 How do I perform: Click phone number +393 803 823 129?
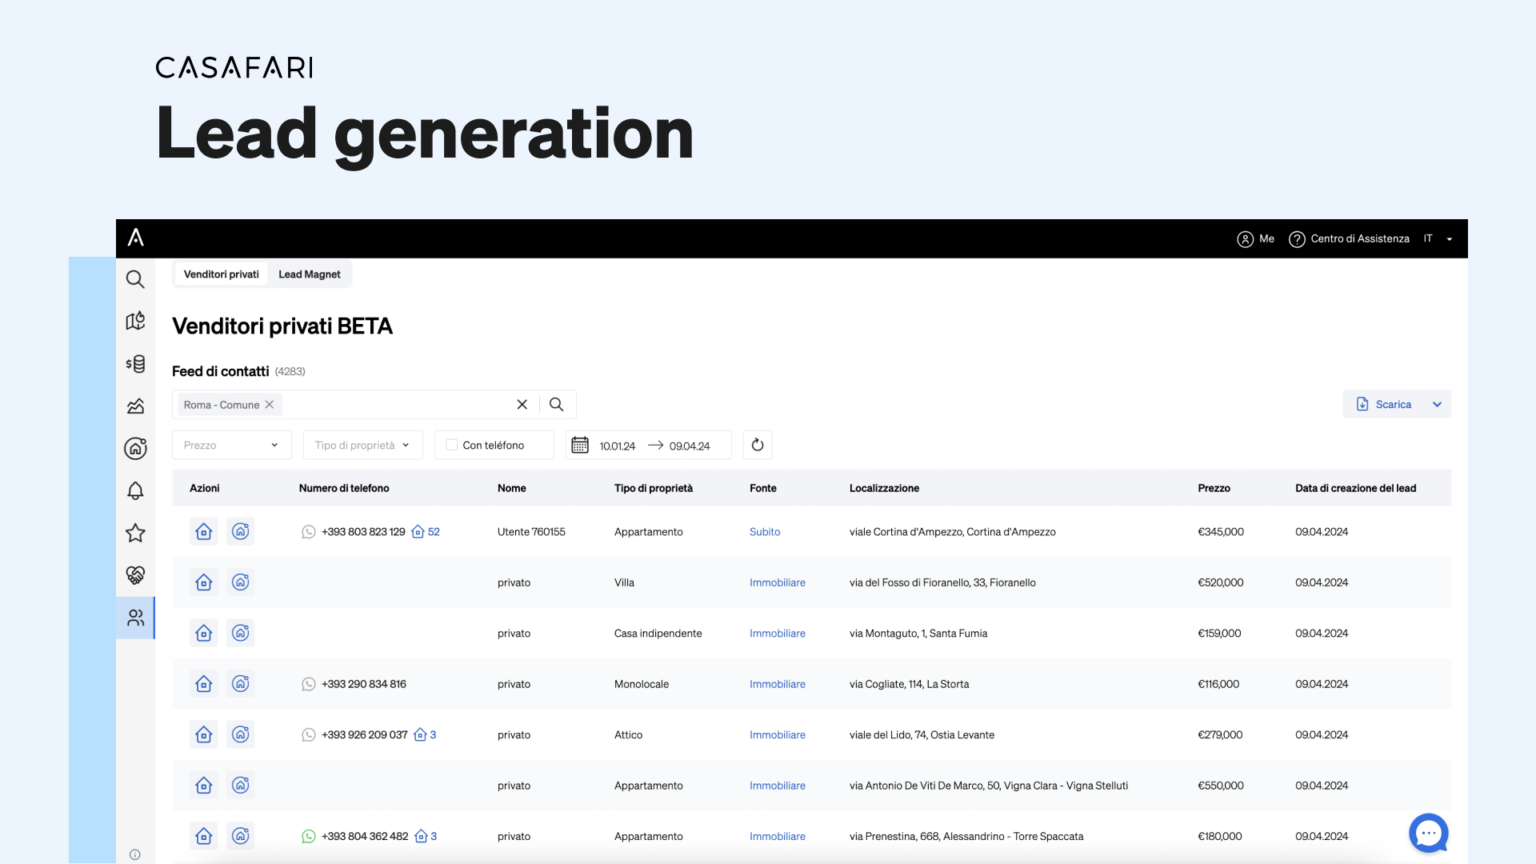(x=363, y=532)
